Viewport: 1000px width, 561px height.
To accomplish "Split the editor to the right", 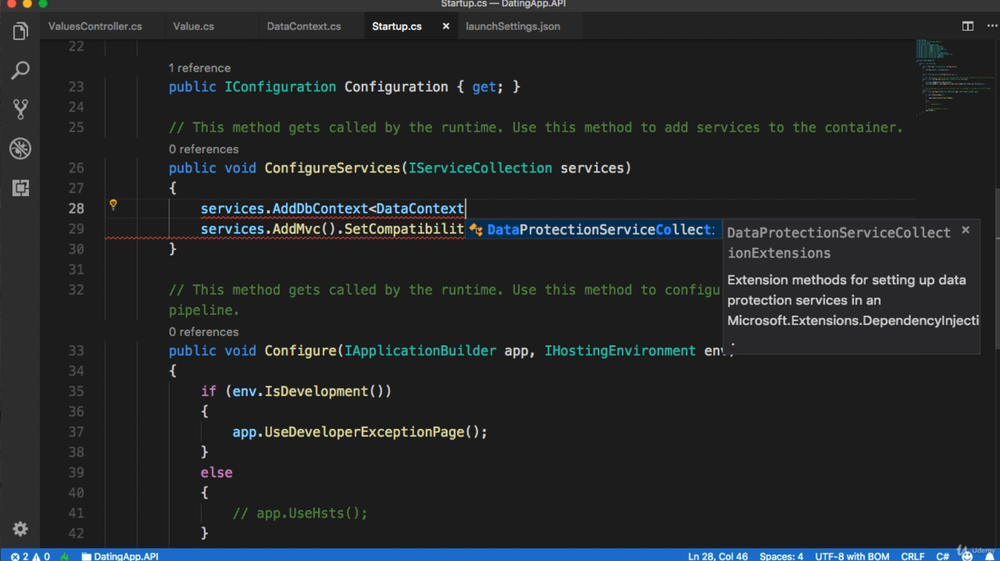I will click(967, 26).
